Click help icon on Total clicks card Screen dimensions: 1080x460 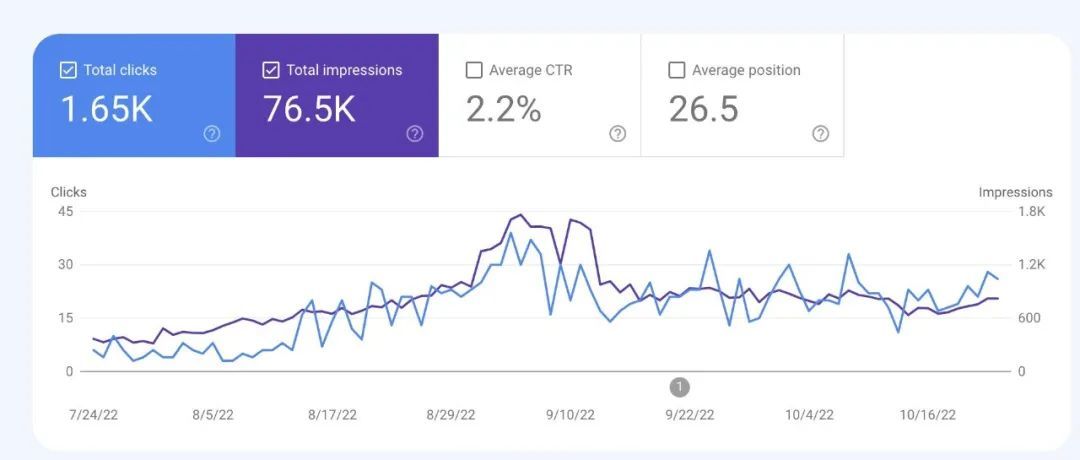(212, 134)
